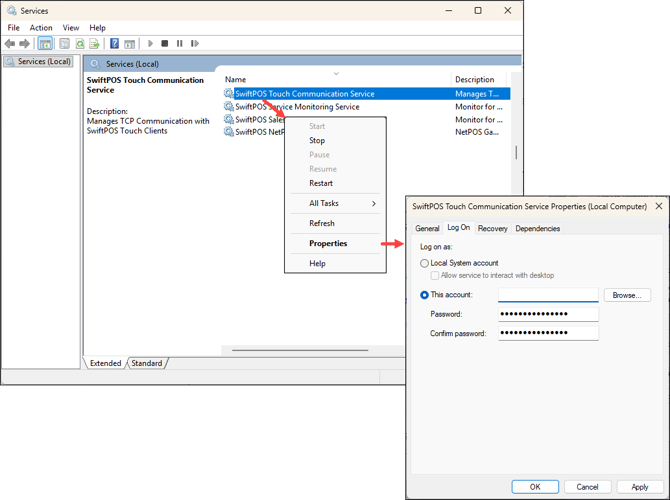670x500 pixels.
Task: Click OK in the Properties dialog
Action: pos(535,487)
